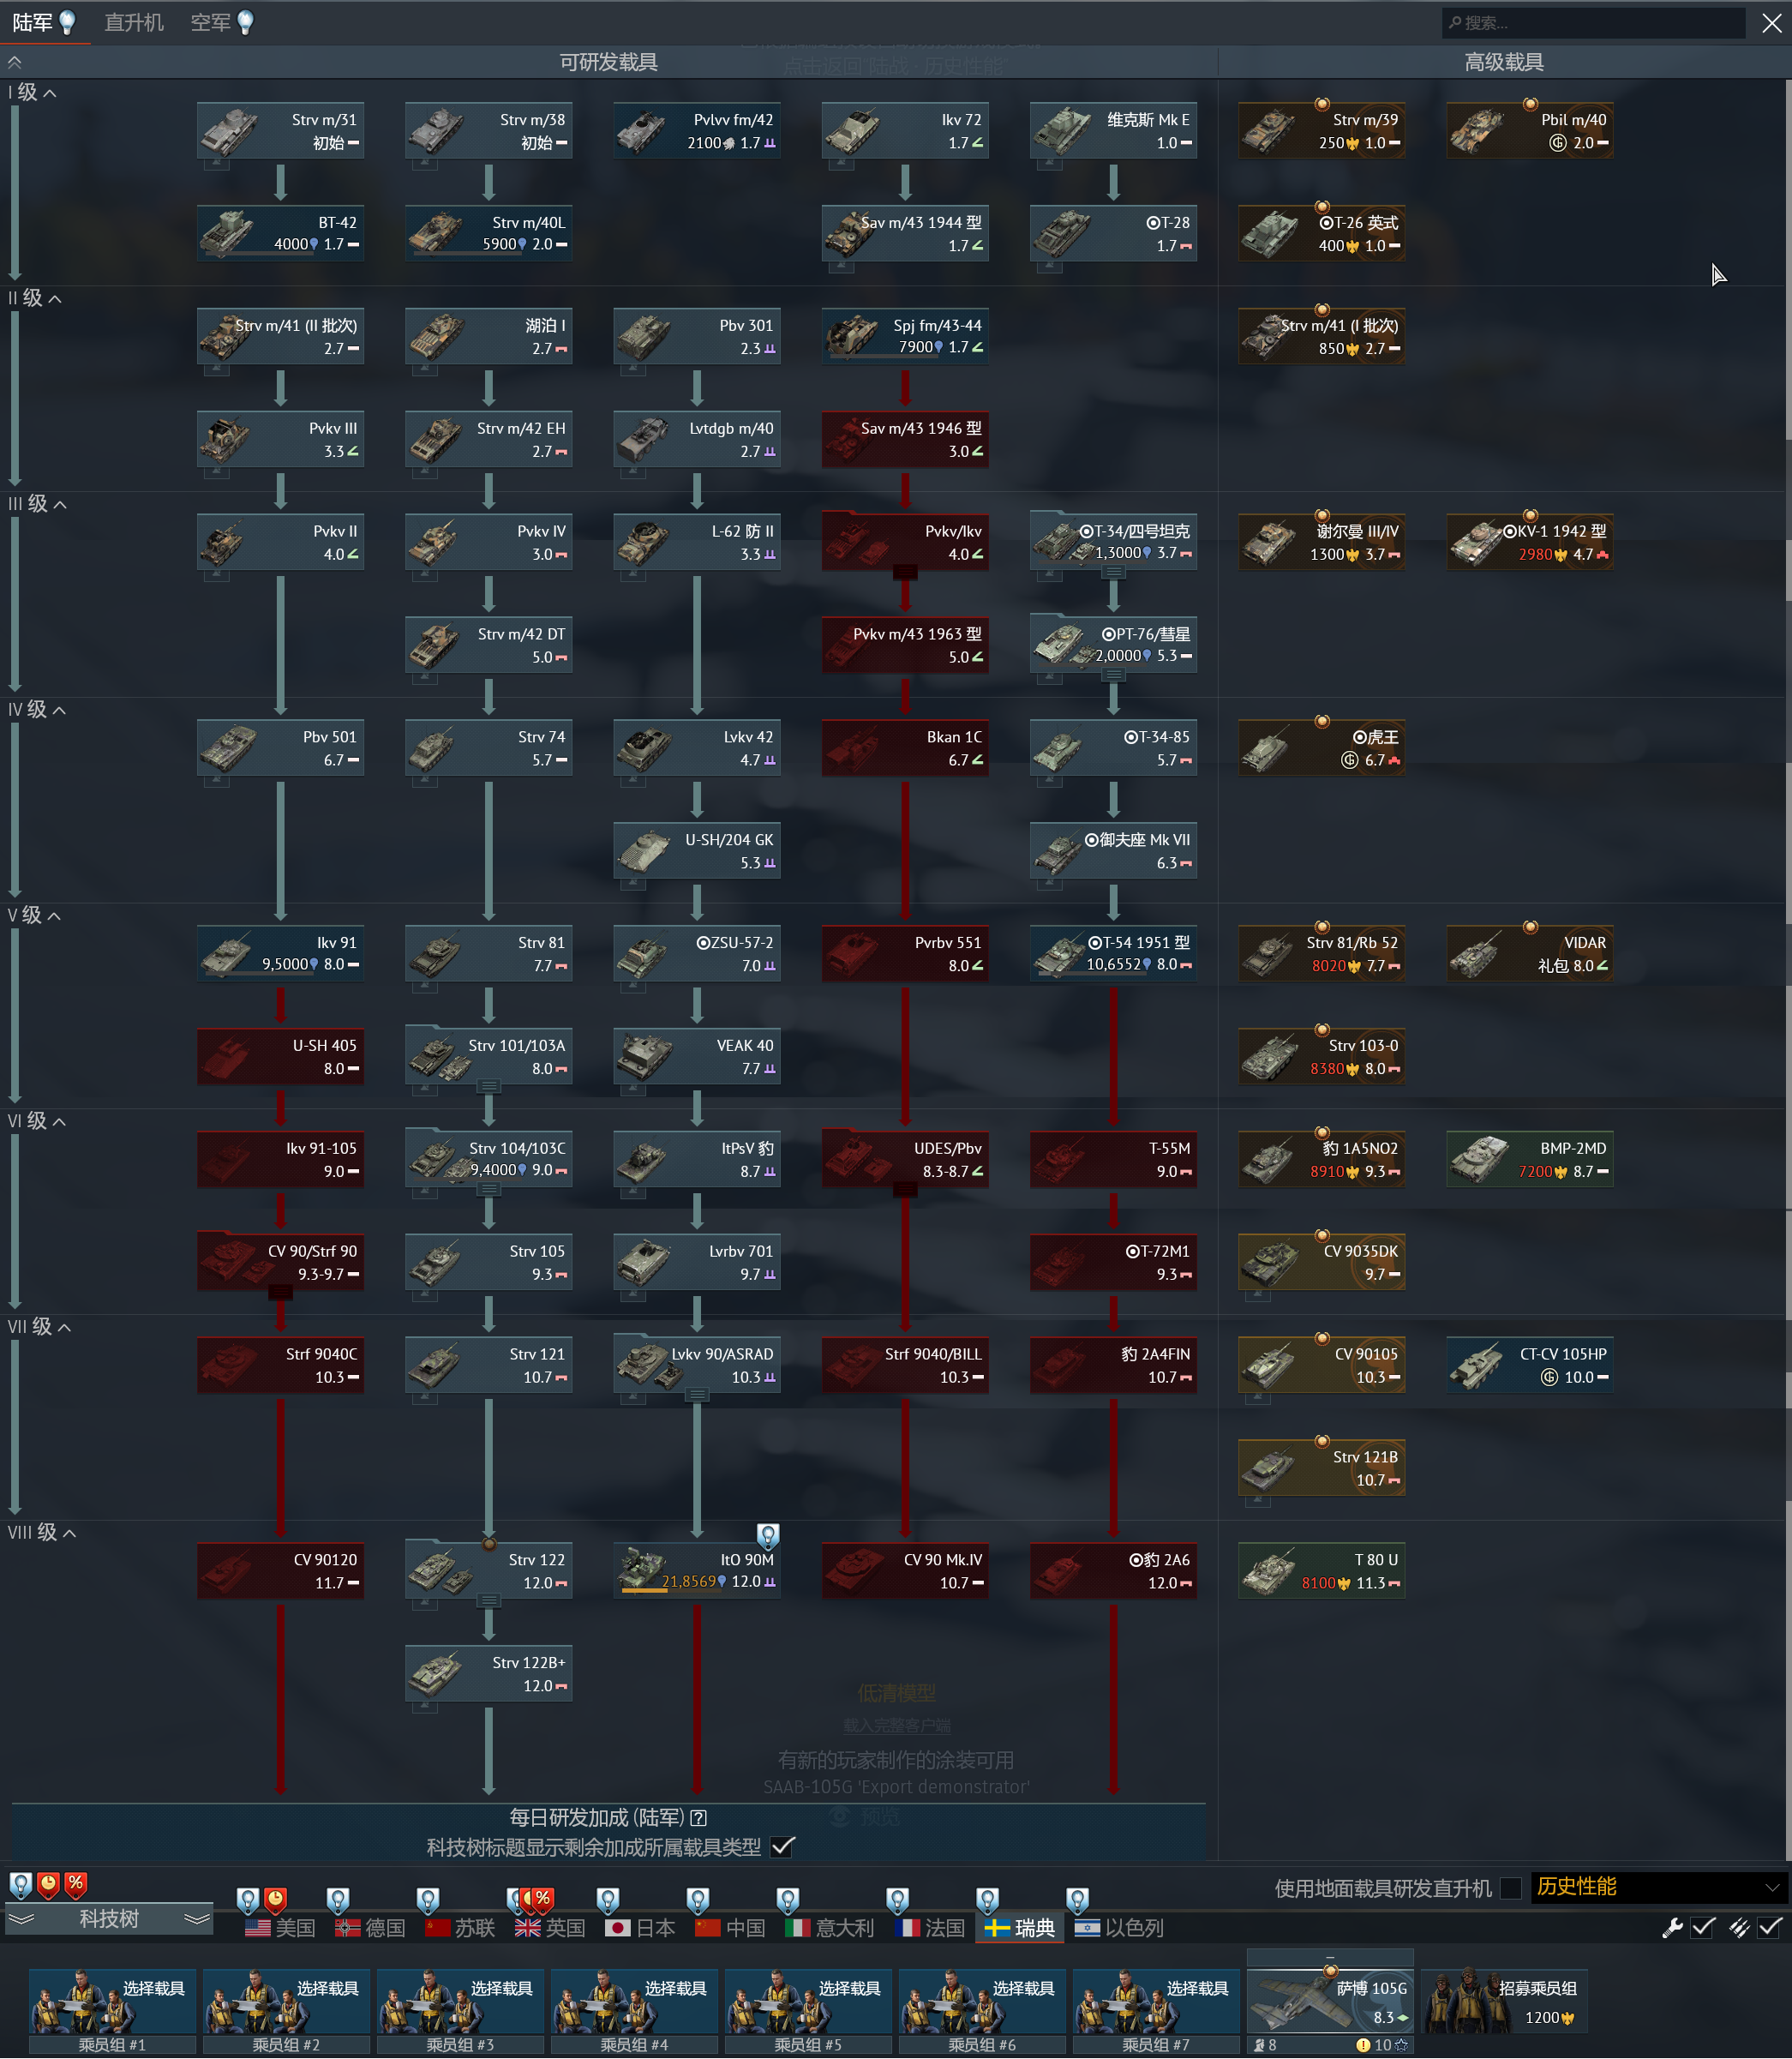
Task: Click the VIDAR gift-pack vehicle
Action: click(x=1530, y=954)
